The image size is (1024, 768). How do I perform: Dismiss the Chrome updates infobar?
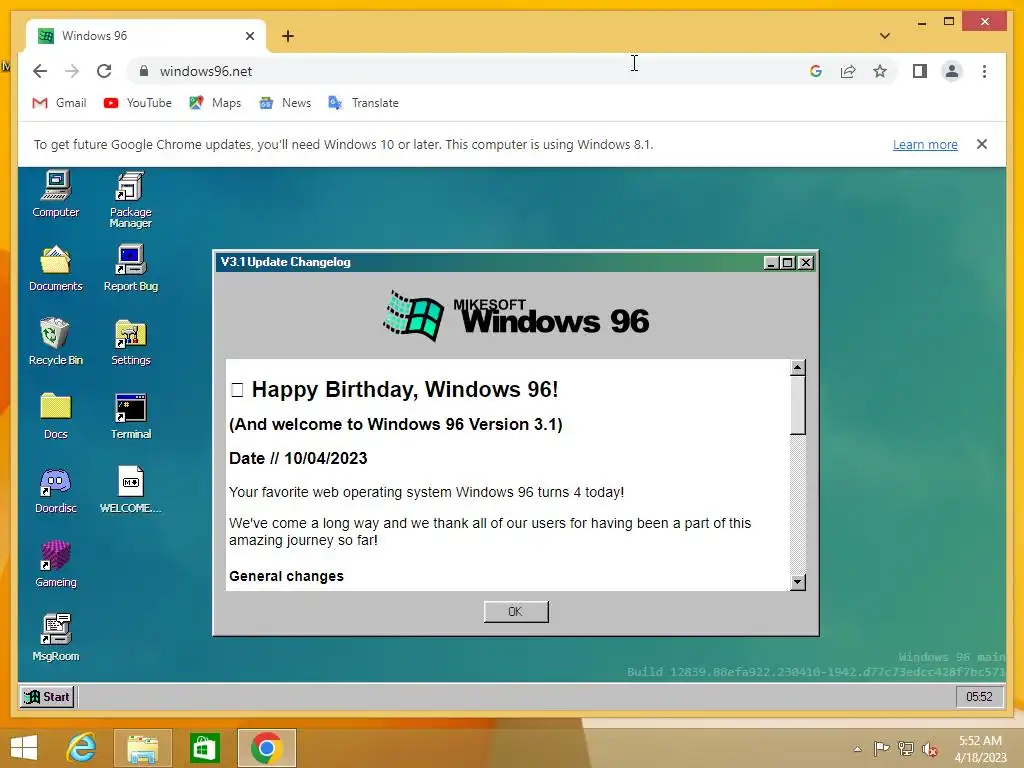pyautogui.click(x=982, y=144)
